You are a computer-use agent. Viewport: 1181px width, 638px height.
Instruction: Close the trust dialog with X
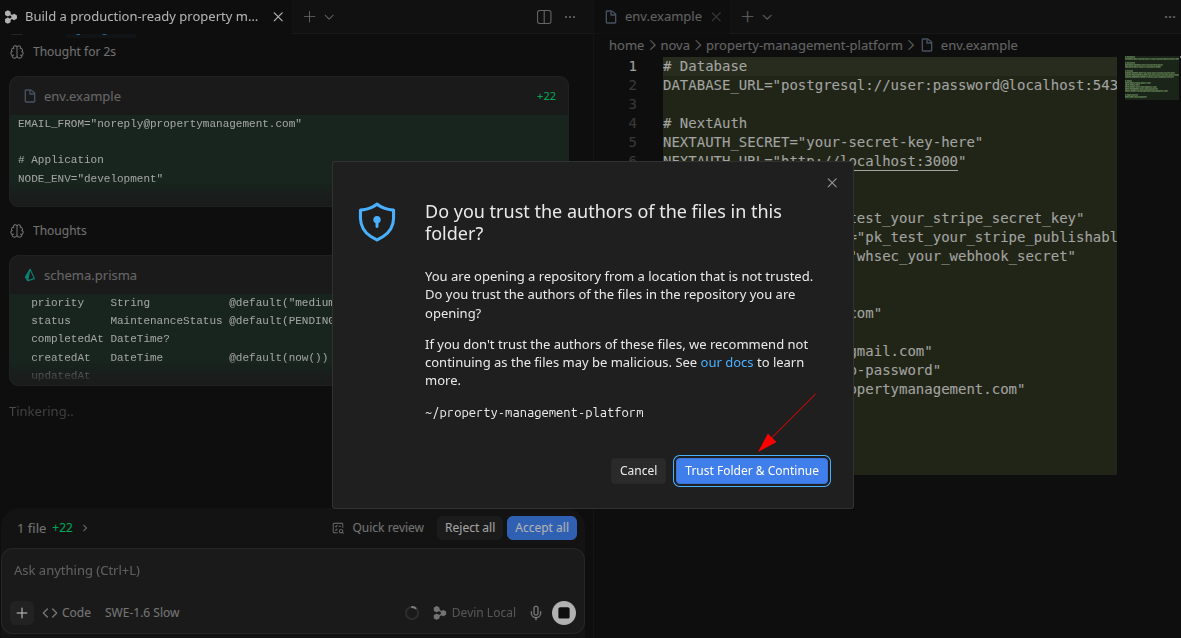tap(832, 183)
